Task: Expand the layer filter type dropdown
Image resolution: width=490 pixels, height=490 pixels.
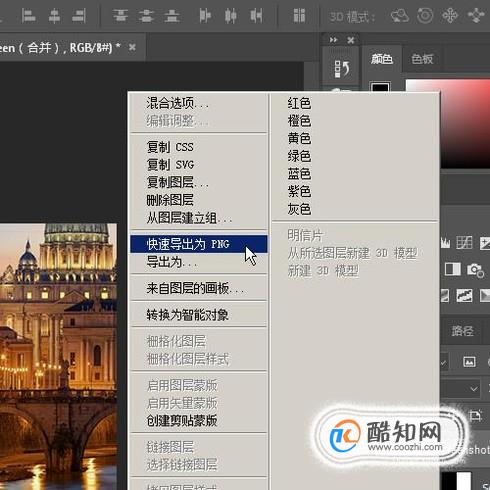Action: click(x=444, y=362)
